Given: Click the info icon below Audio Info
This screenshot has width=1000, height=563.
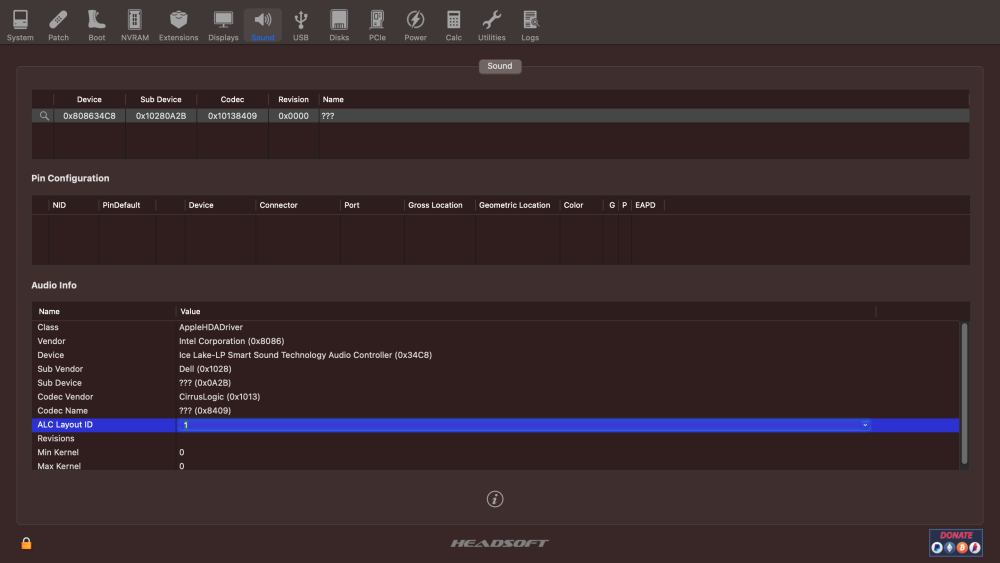Looking at the screenshot, I should pyautogui.click(x=495, y=499).
